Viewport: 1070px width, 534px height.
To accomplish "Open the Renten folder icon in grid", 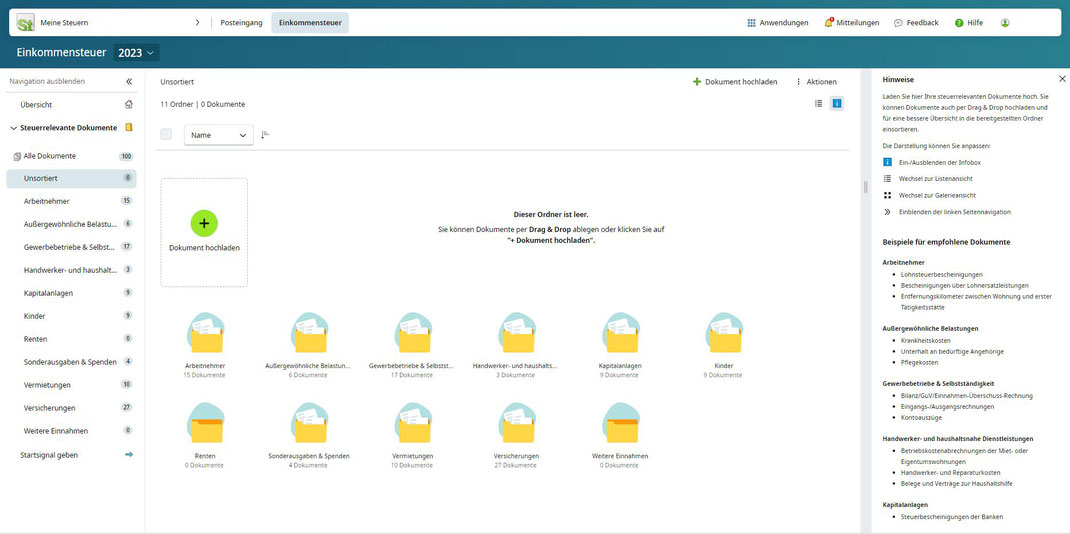I will (x=205, y=424).
